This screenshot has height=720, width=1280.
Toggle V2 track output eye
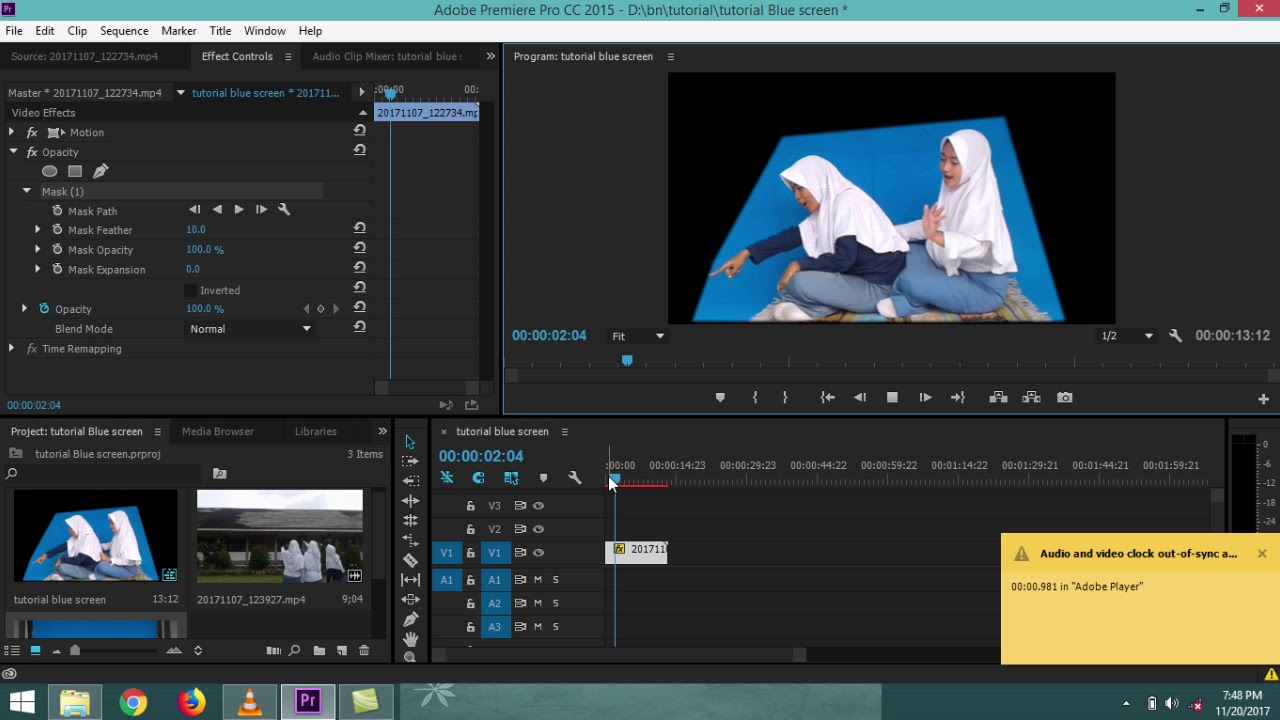(x=538, y=529)
